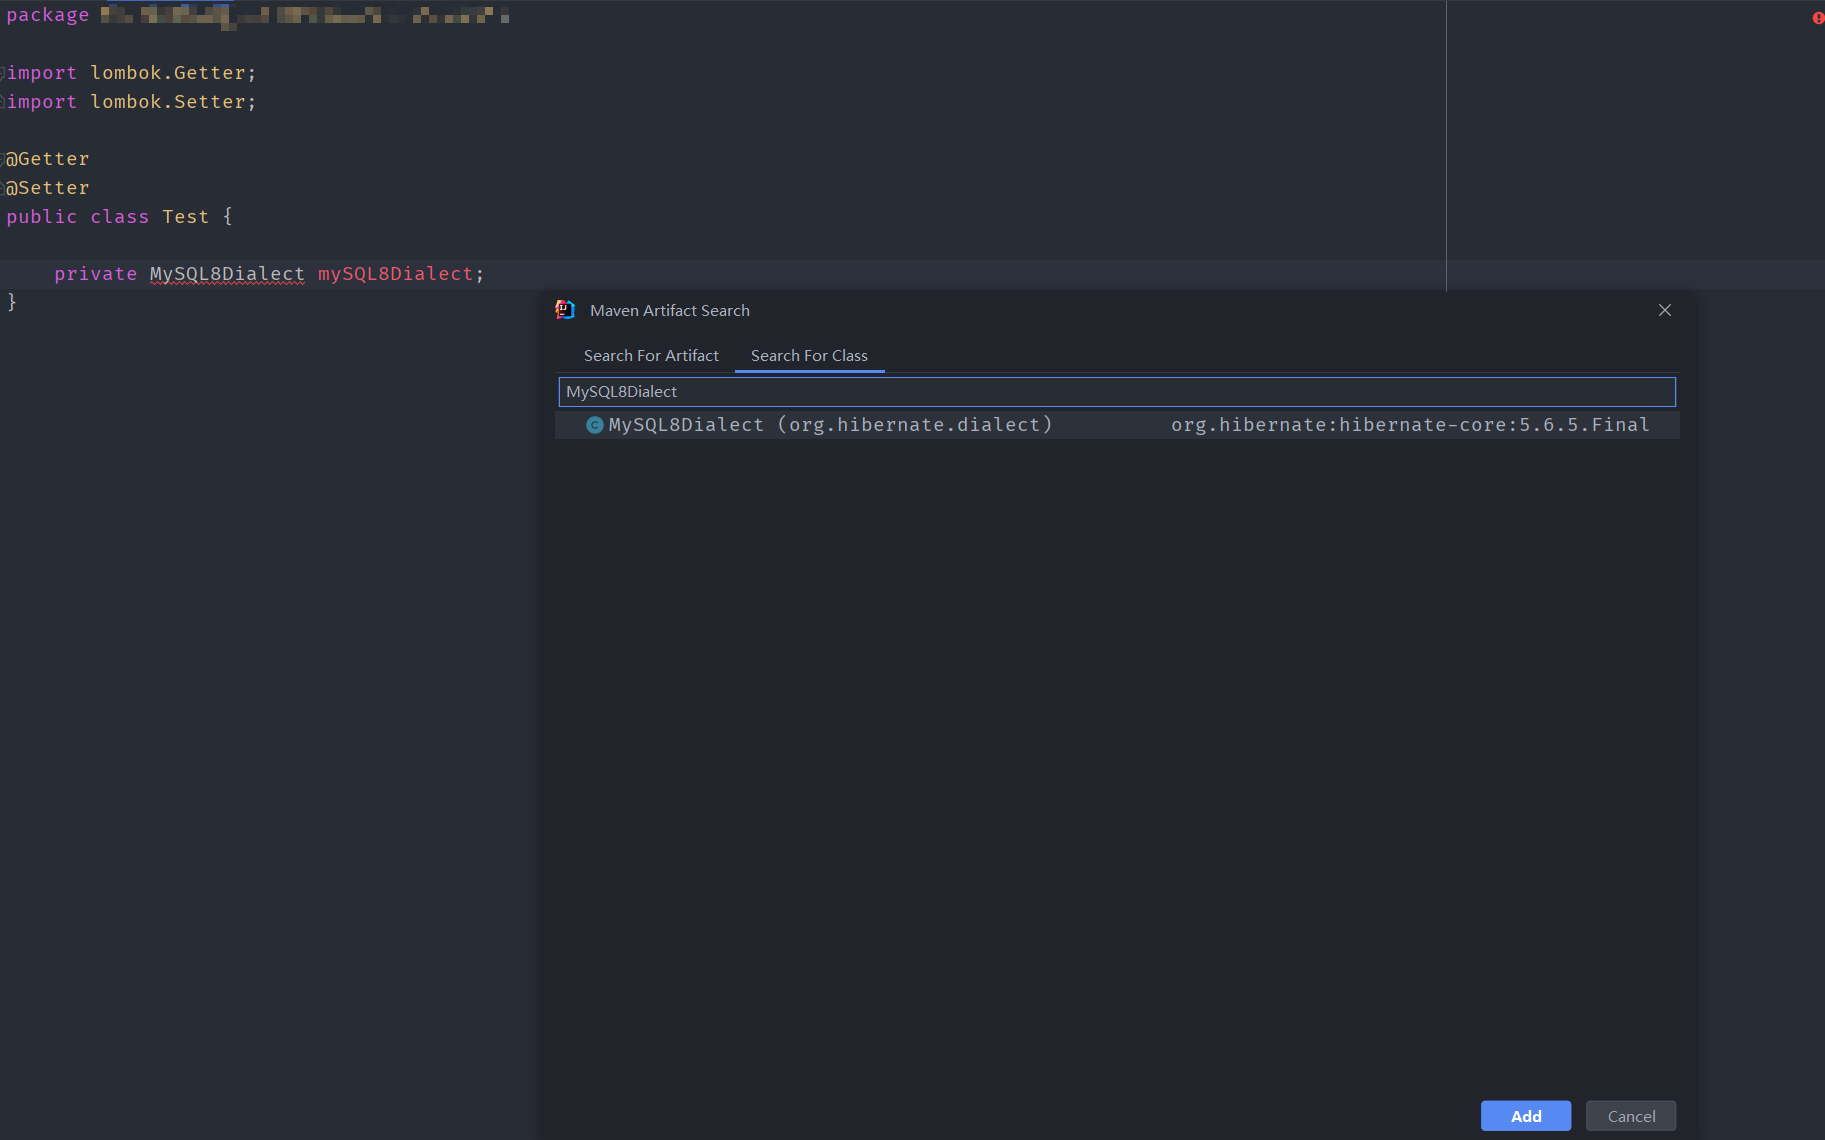The width and height of the screenshot is (1825, 1140).
Task: Click the package declaration at the top
Action: tap(47, 14)
